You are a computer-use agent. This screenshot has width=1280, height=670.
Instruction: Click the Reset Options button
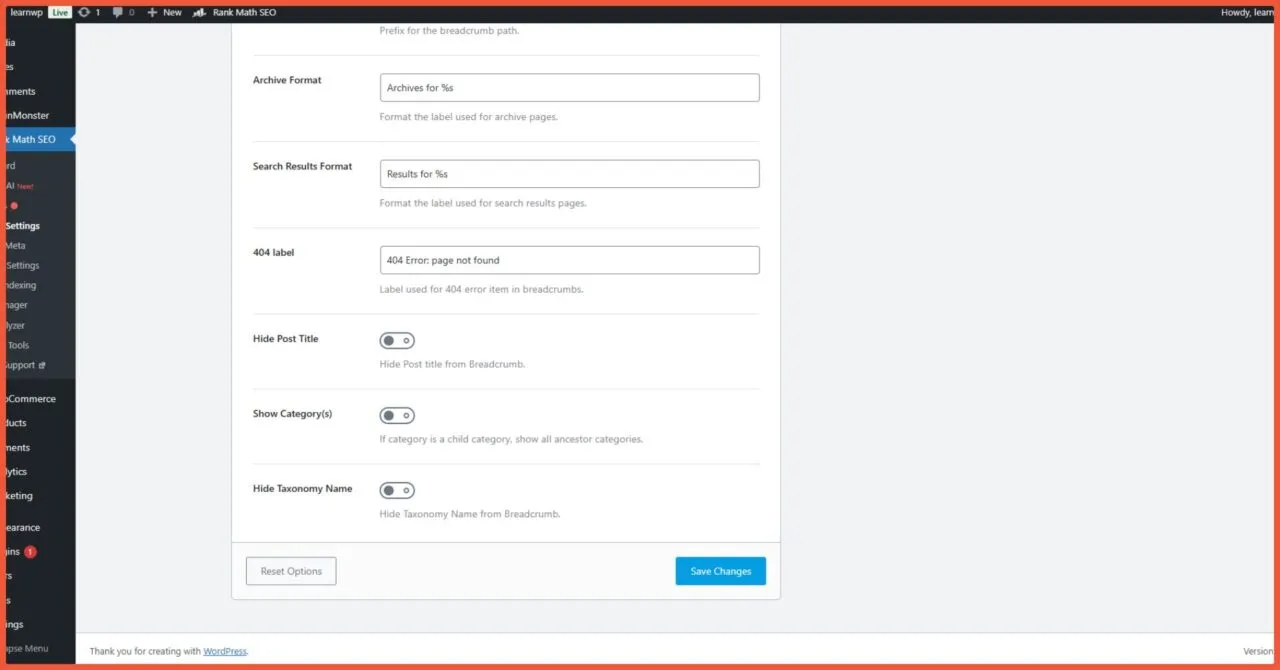pos(291,571)
